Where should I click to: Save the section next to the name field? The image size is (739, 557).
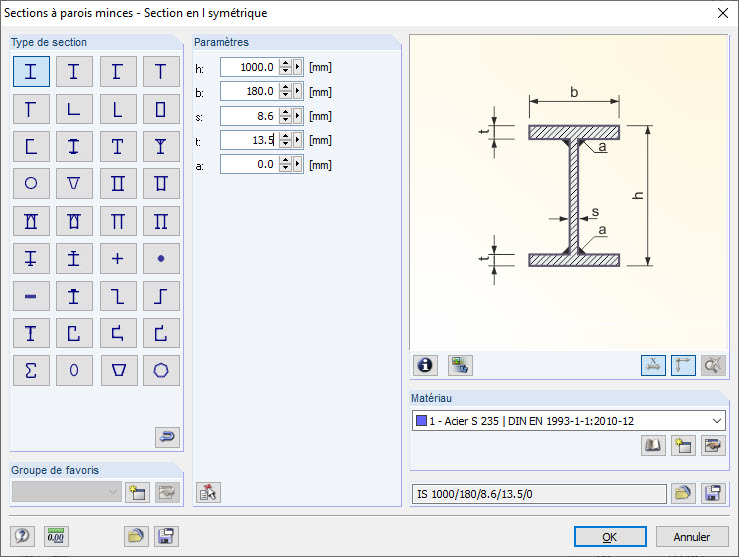(x=713, y=493)
